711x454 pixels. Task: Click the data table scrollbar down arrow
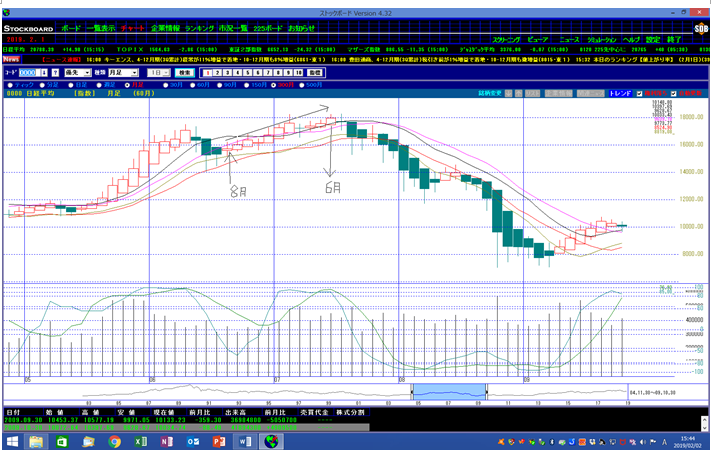point(705,428)
